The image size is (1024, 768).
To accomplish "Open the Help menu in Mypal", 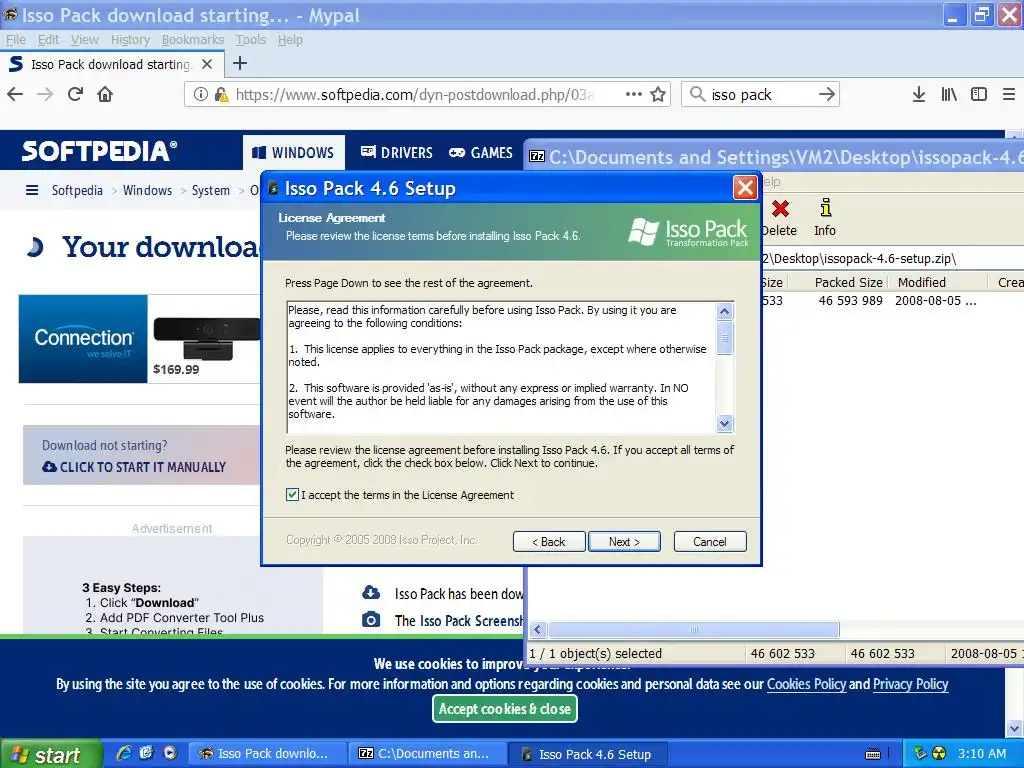I will coord(290,40).
